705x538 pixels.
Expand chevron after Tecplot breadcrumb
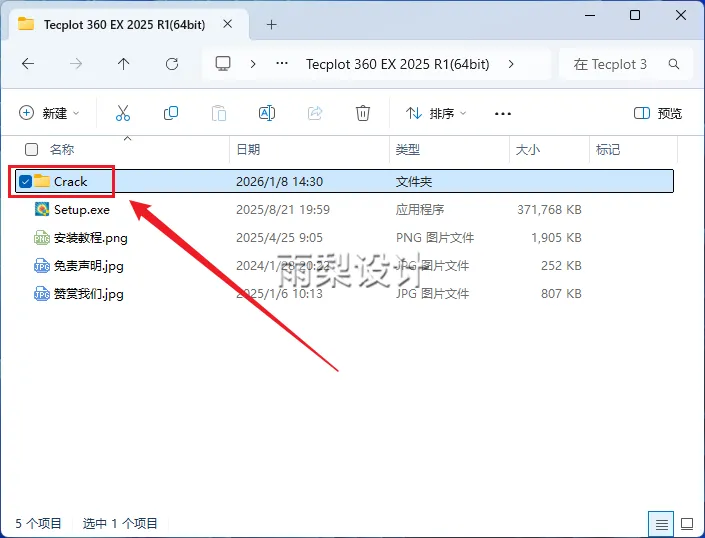511,64
